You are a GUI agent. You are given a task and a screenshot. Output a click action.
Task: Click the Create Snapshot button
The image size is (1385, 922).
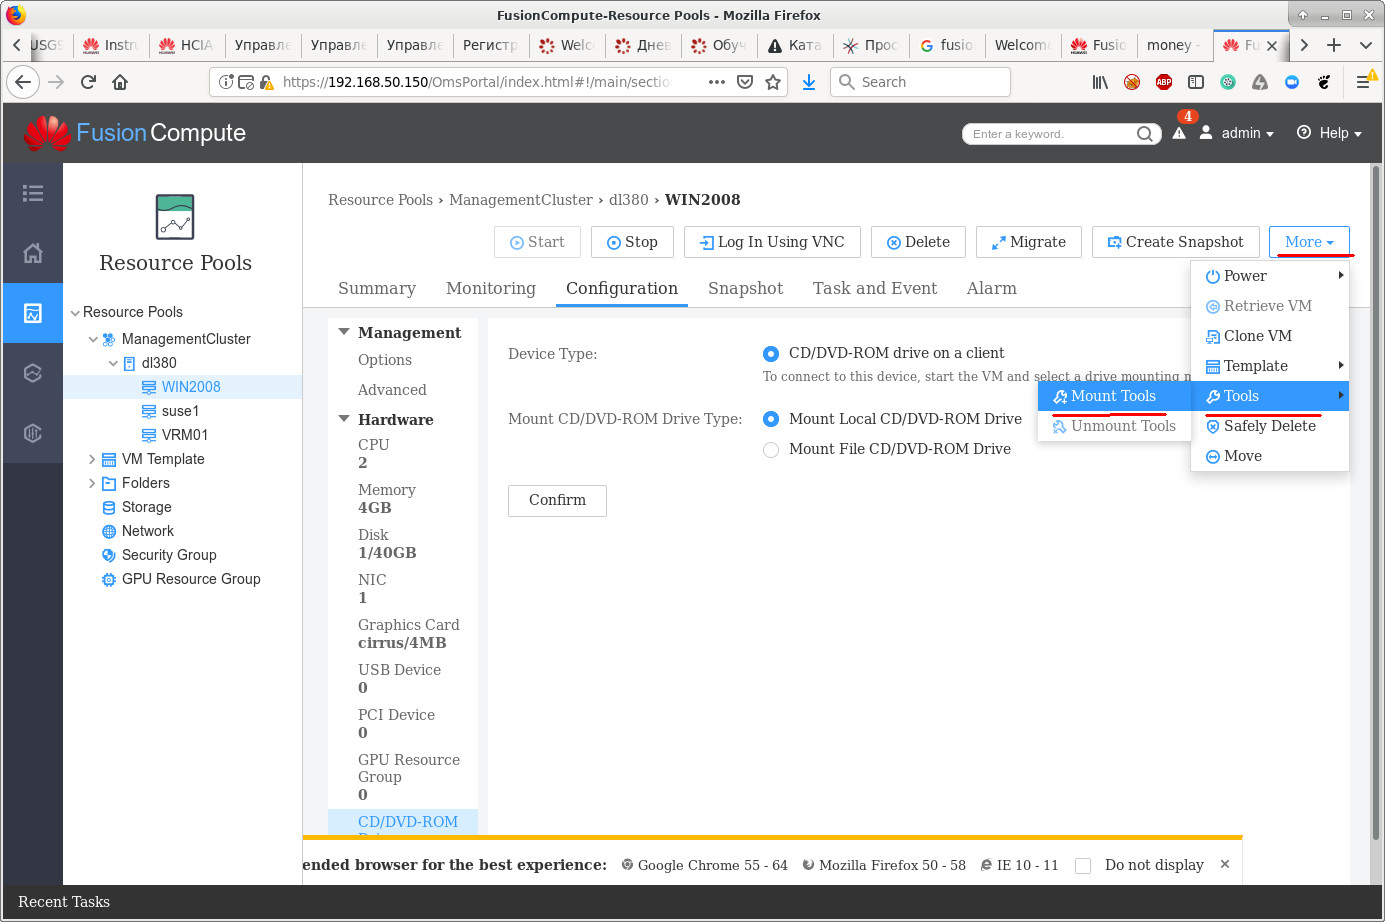1175,242
